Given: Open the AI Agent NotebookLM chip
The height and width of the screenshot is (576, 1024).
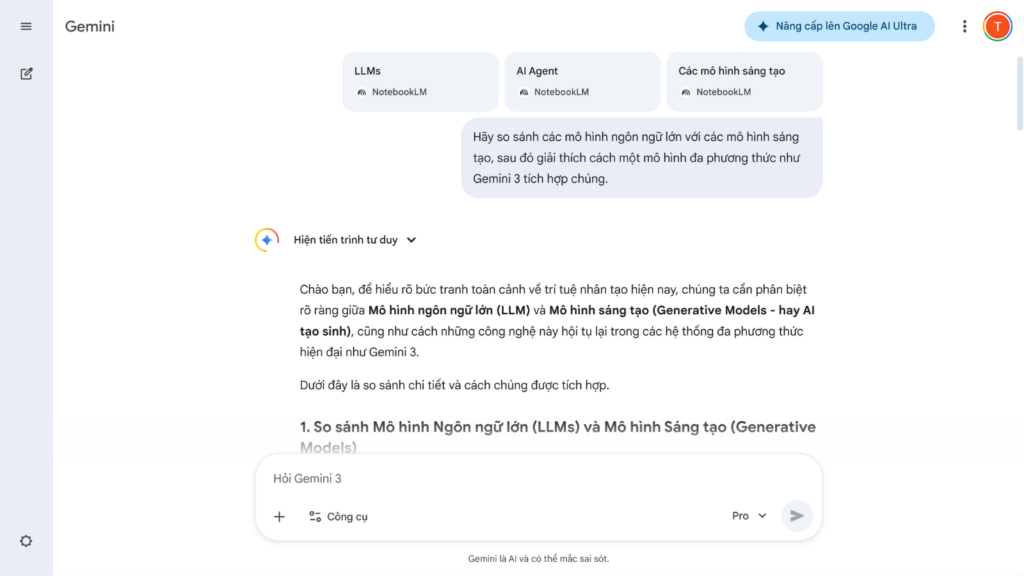Looking at the screenshot, I should (x=582, y=81).
